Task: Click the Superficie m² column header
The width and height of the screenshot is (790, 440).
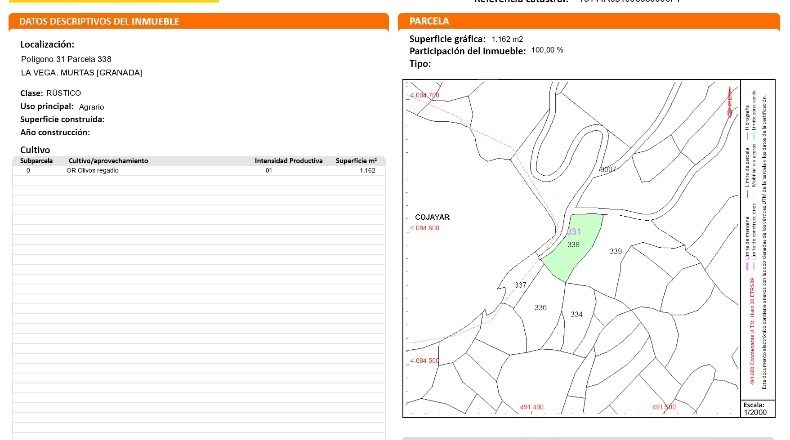Action: [356, 161]
